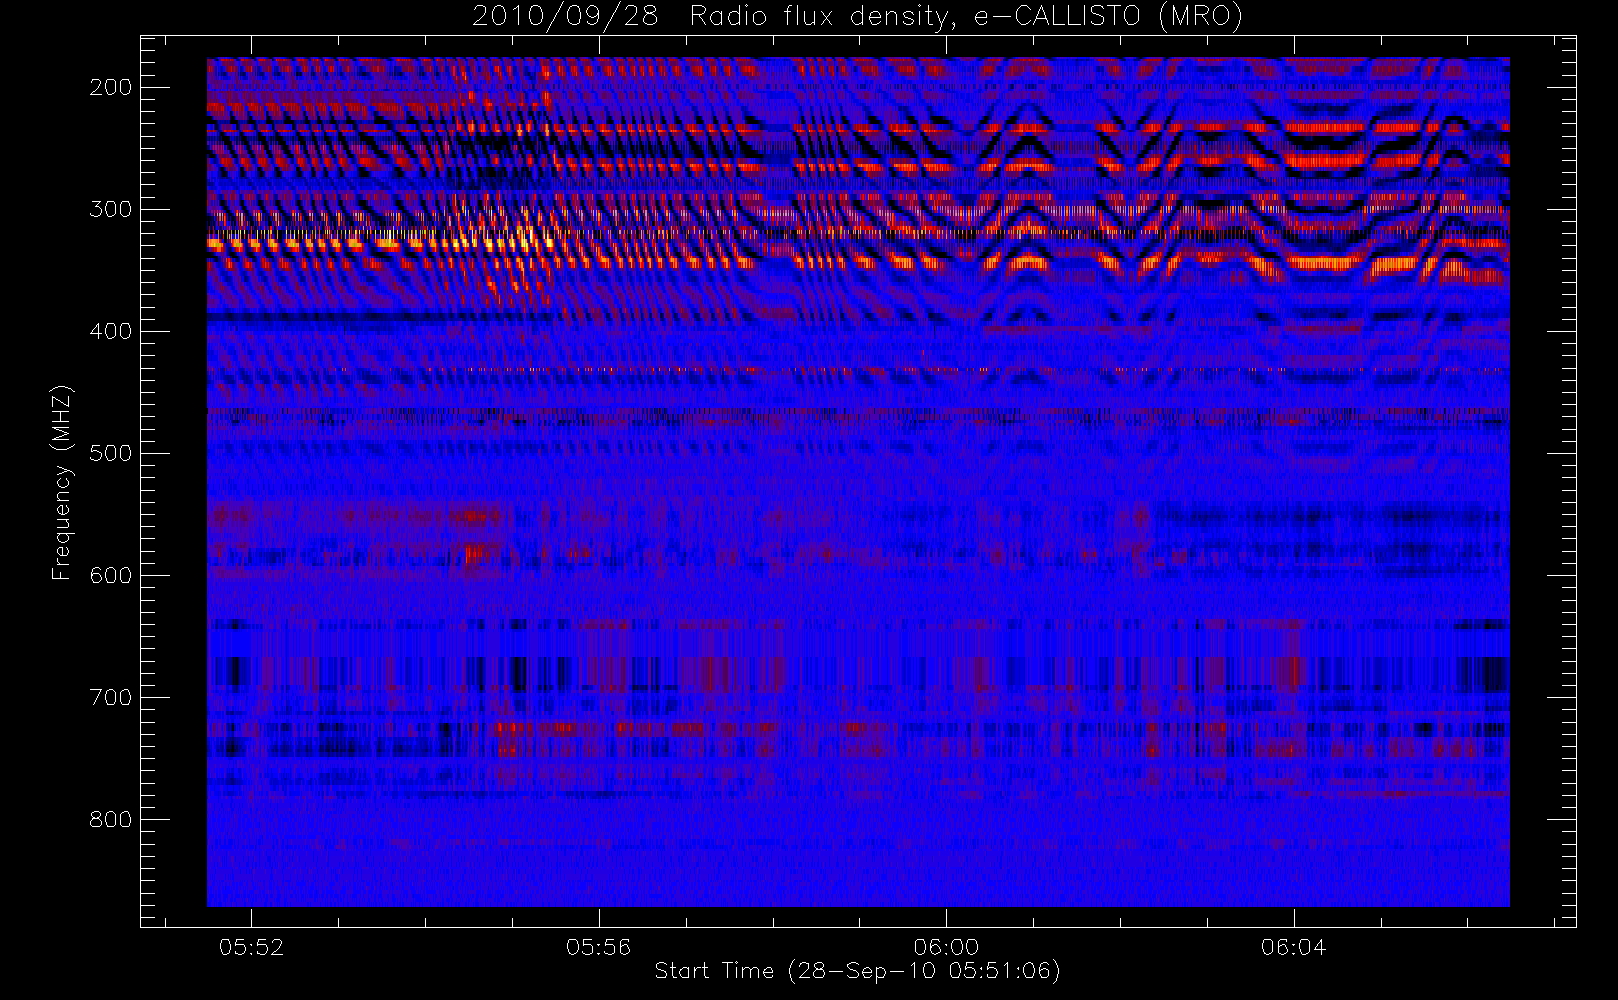Viewport: 1618px width, 1000px height.
Task: Click the 05:56 time tick label
Action: tap(598, 947)
